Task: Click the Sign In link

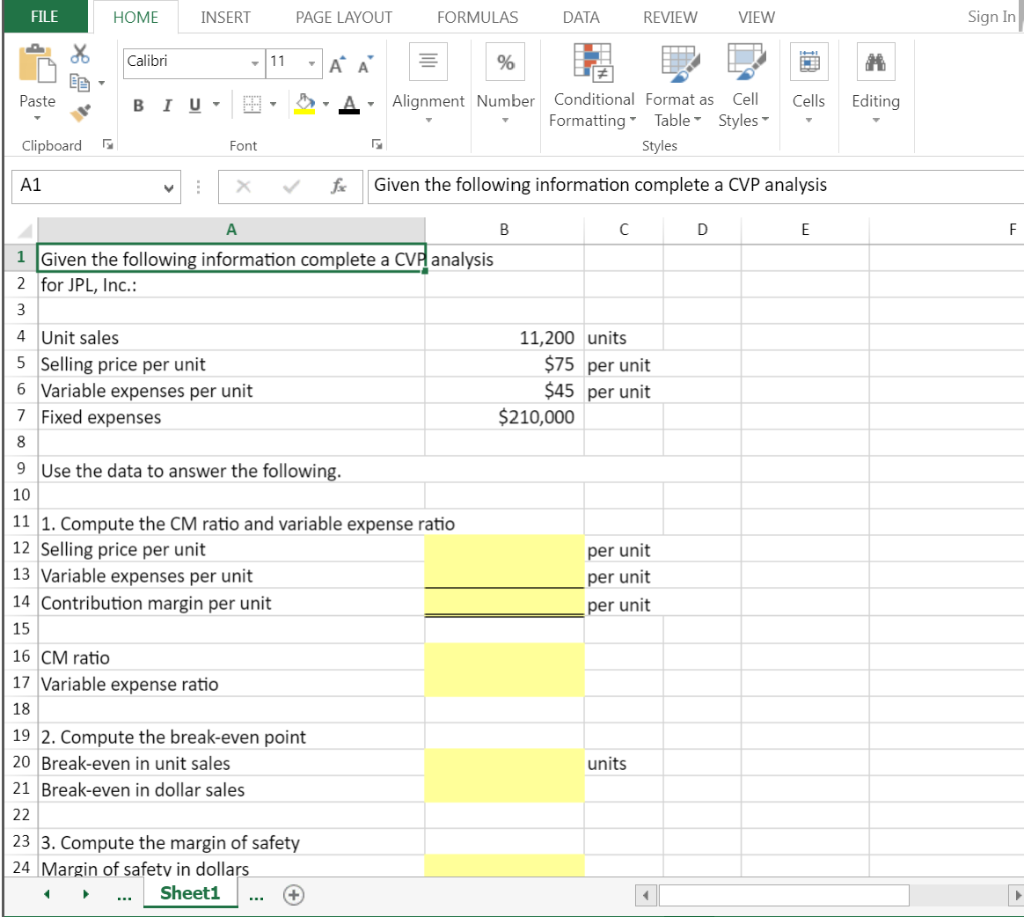Action: click(991, 17)
